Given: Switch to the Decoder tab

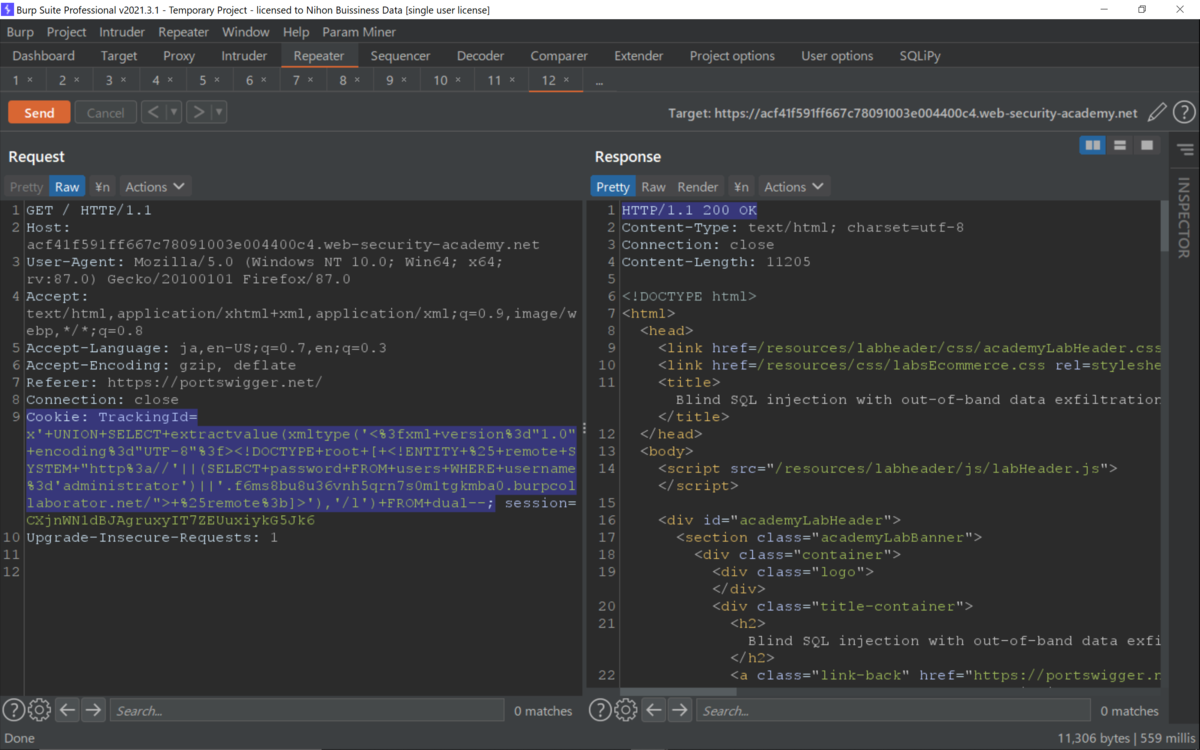Looking at the screenshot, I should [x=480, y=56].
